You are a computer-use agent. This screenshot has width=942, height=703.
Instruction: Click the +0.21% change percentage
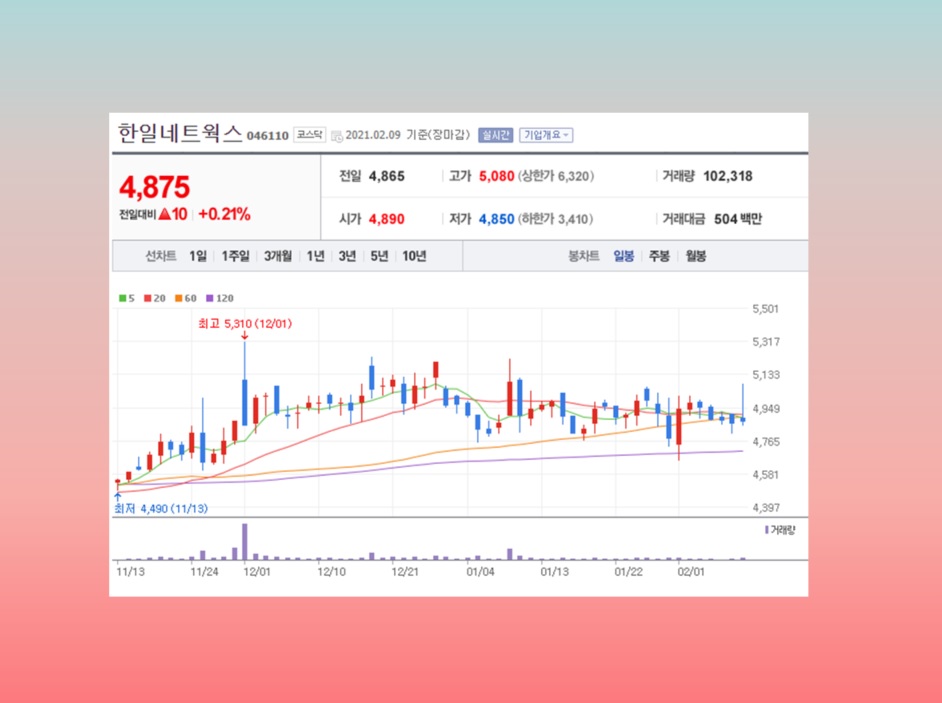click(x=224, y=215)
